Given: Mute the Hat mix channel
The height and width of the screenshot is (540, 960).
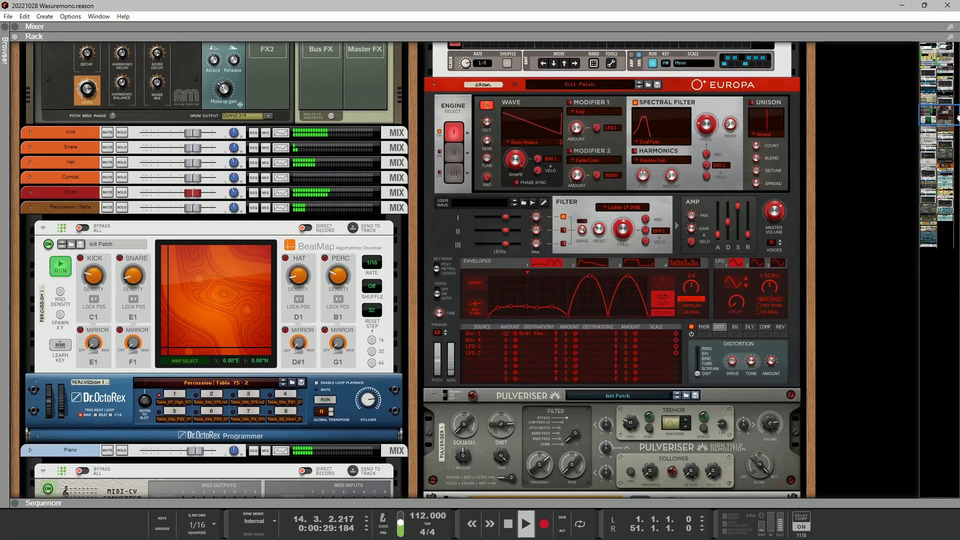Looking at the screenshot, I should (107, 162).
